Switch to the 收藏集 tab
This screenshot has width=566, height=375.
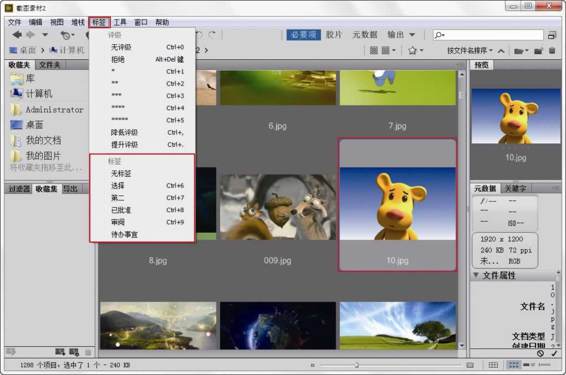pos(46,188)
